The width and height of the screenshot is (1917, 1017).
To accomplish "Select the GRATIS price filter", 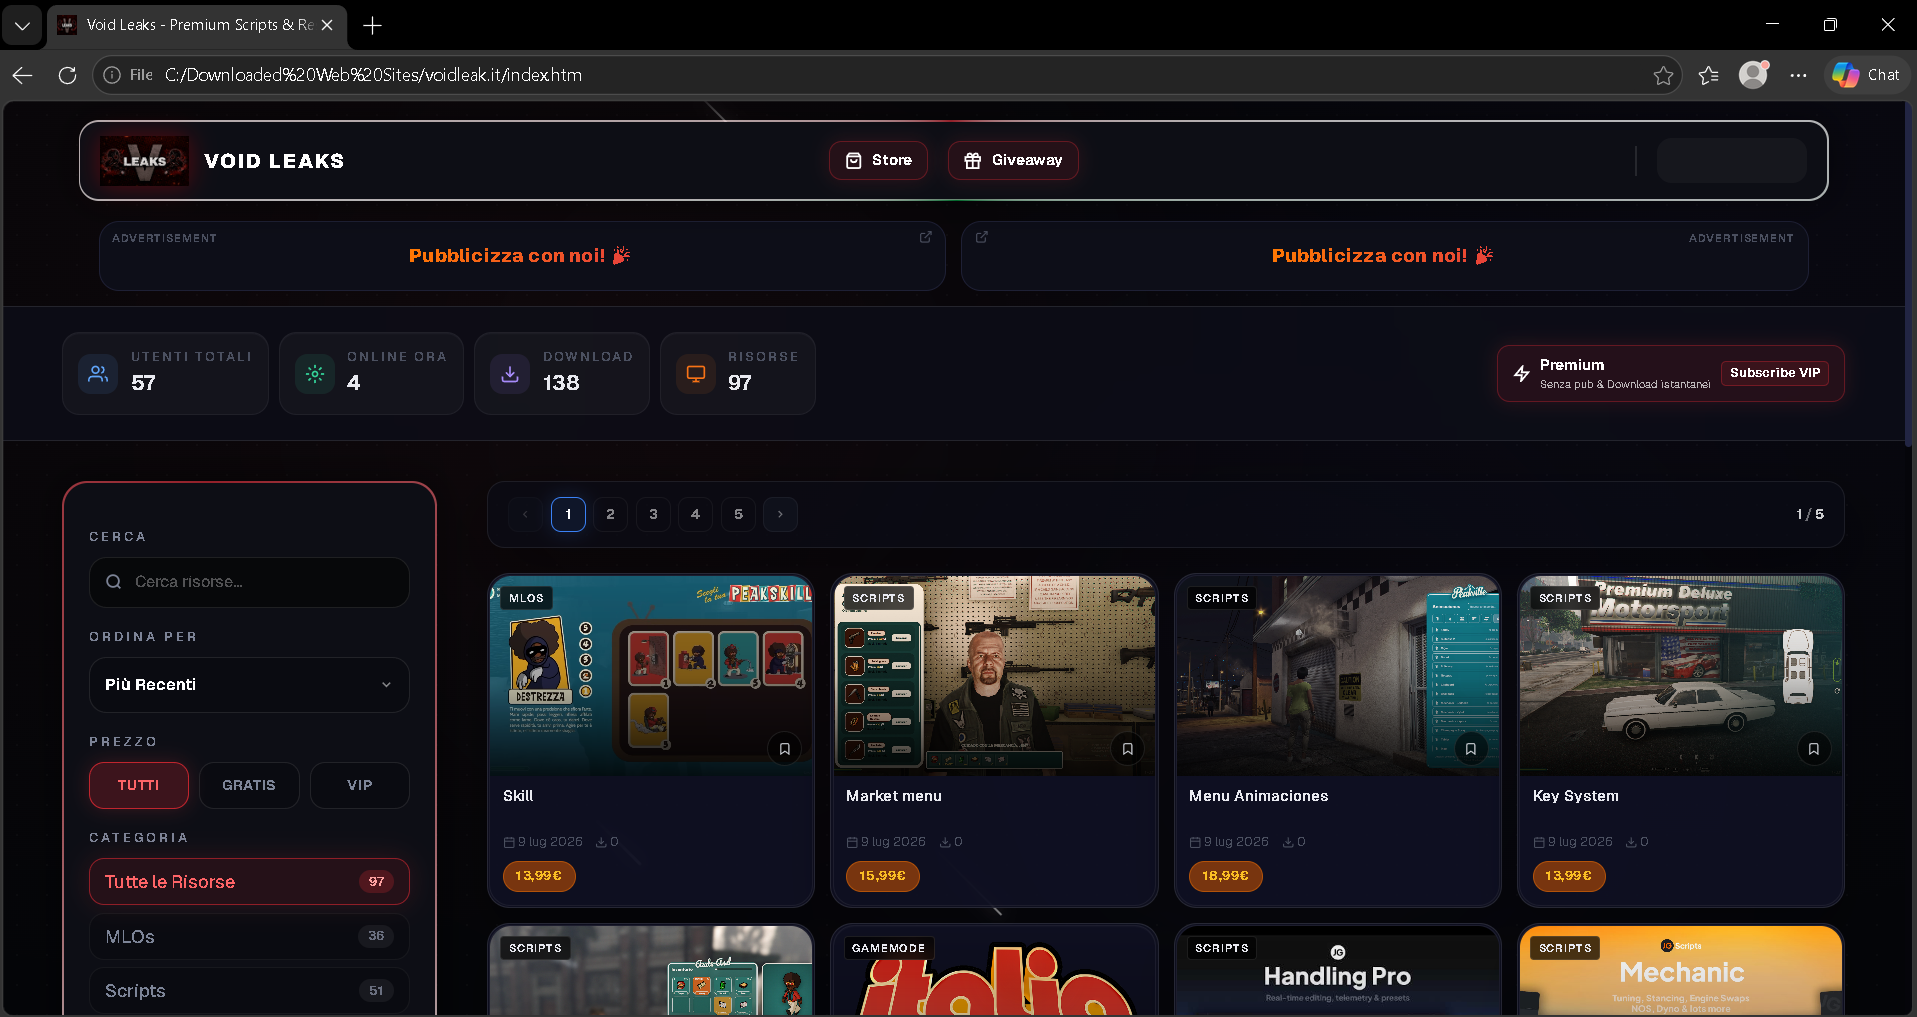I will tap(249, 786).
